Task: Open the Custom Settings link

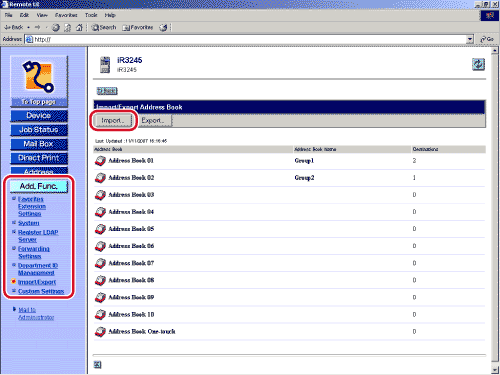Action: [41, 291]
